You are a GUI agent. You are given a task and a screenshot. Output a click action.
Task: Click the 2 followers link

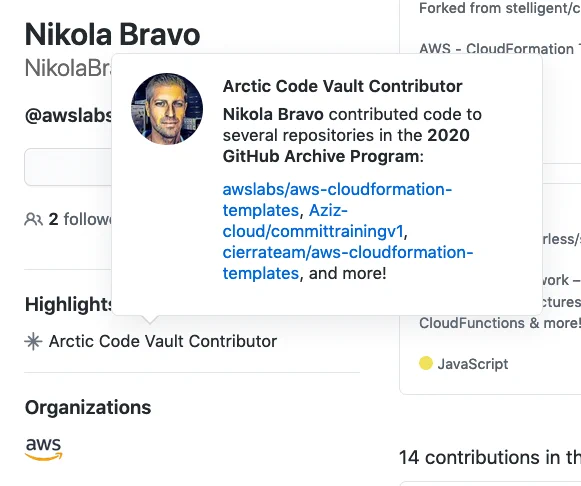coord(80,219)
